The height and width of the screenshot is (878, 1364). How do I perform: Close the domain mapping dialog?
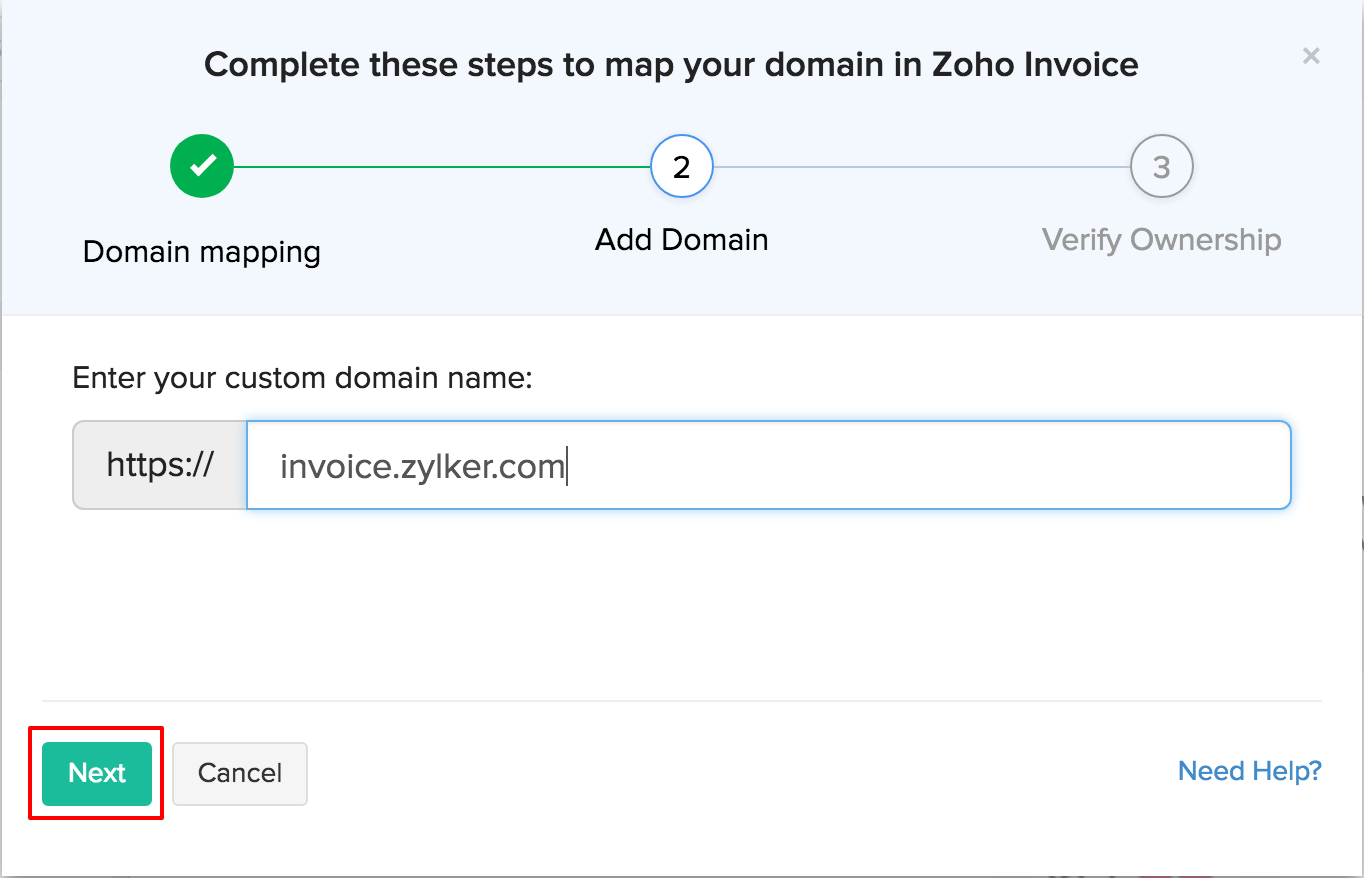[x=1311, y=57]
